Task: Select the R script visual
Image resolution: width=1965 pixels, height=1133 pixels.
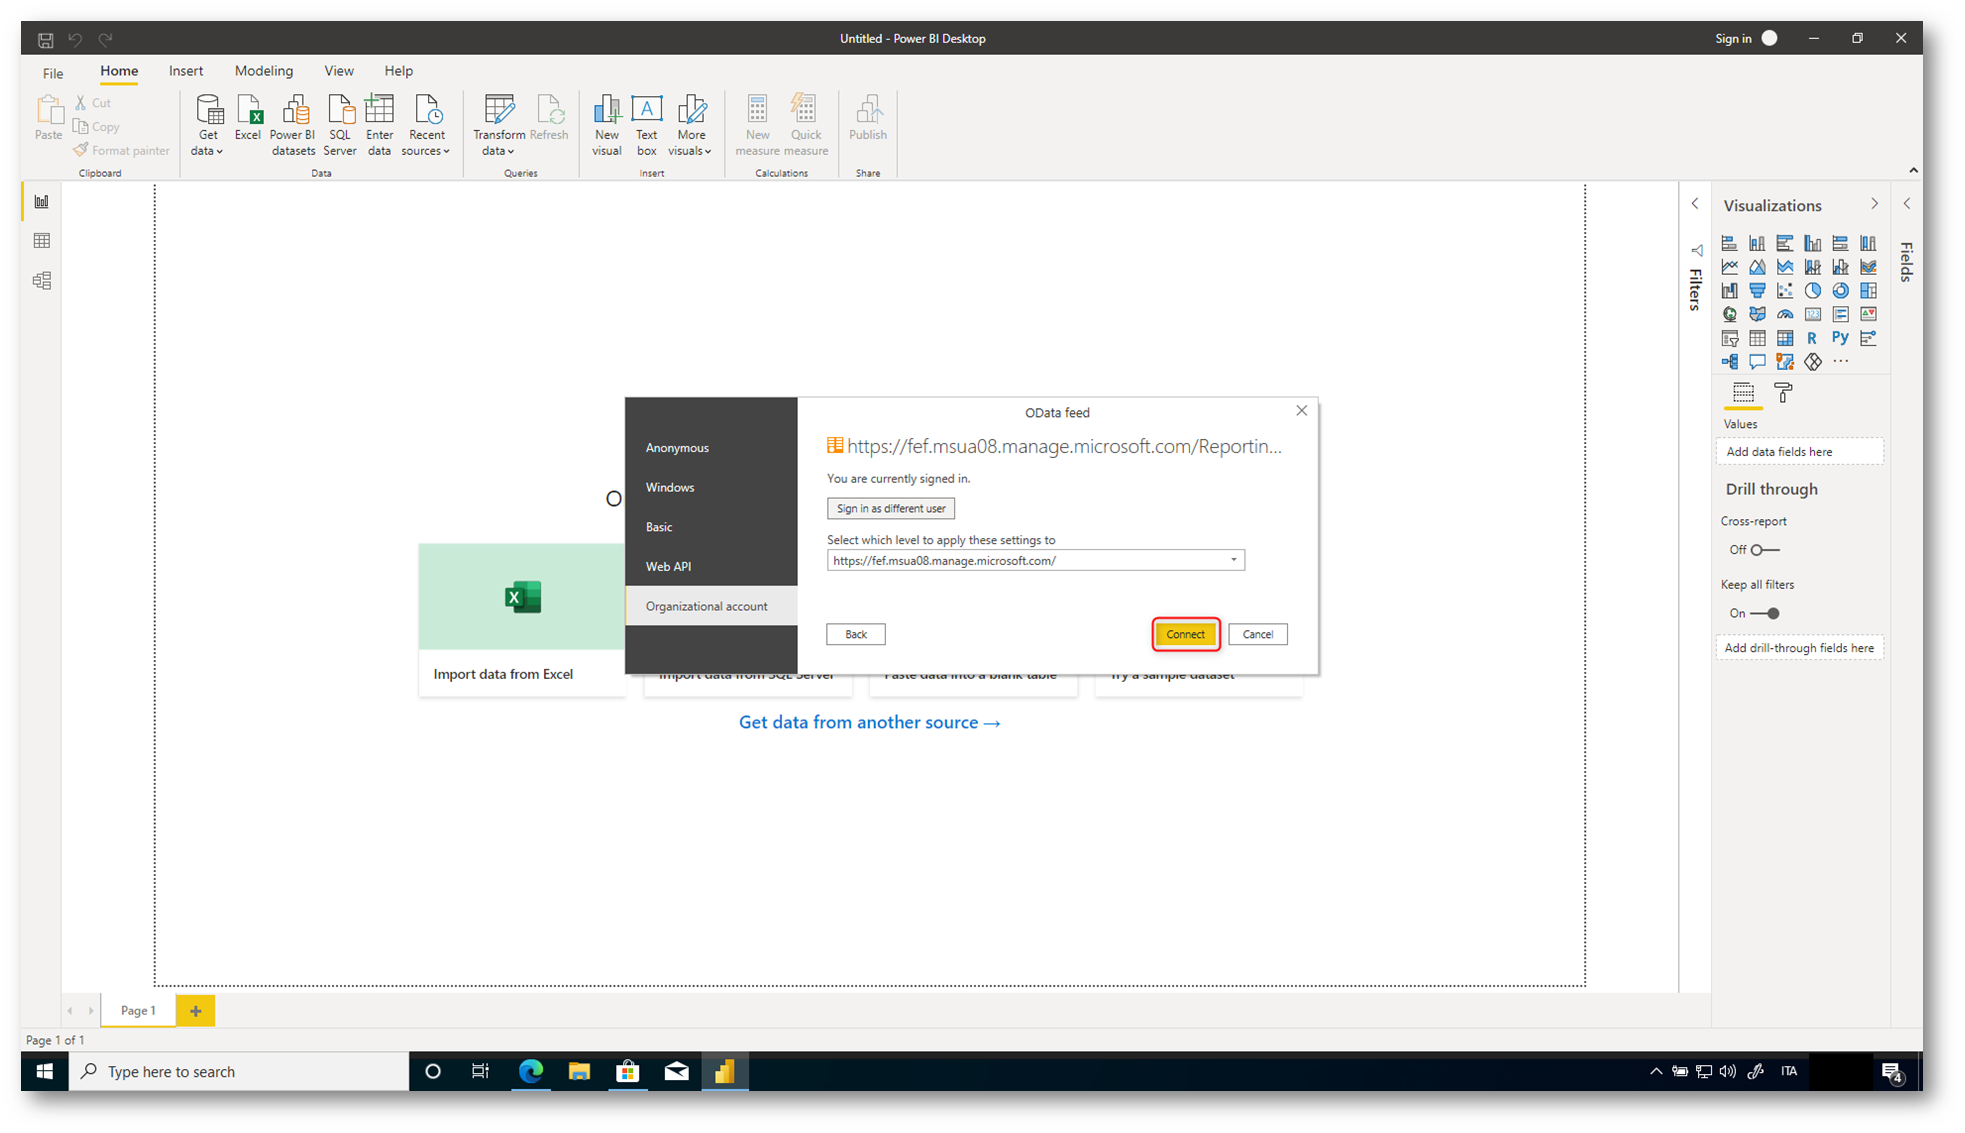Action: pyautogui.click(x=1812, y=338)
